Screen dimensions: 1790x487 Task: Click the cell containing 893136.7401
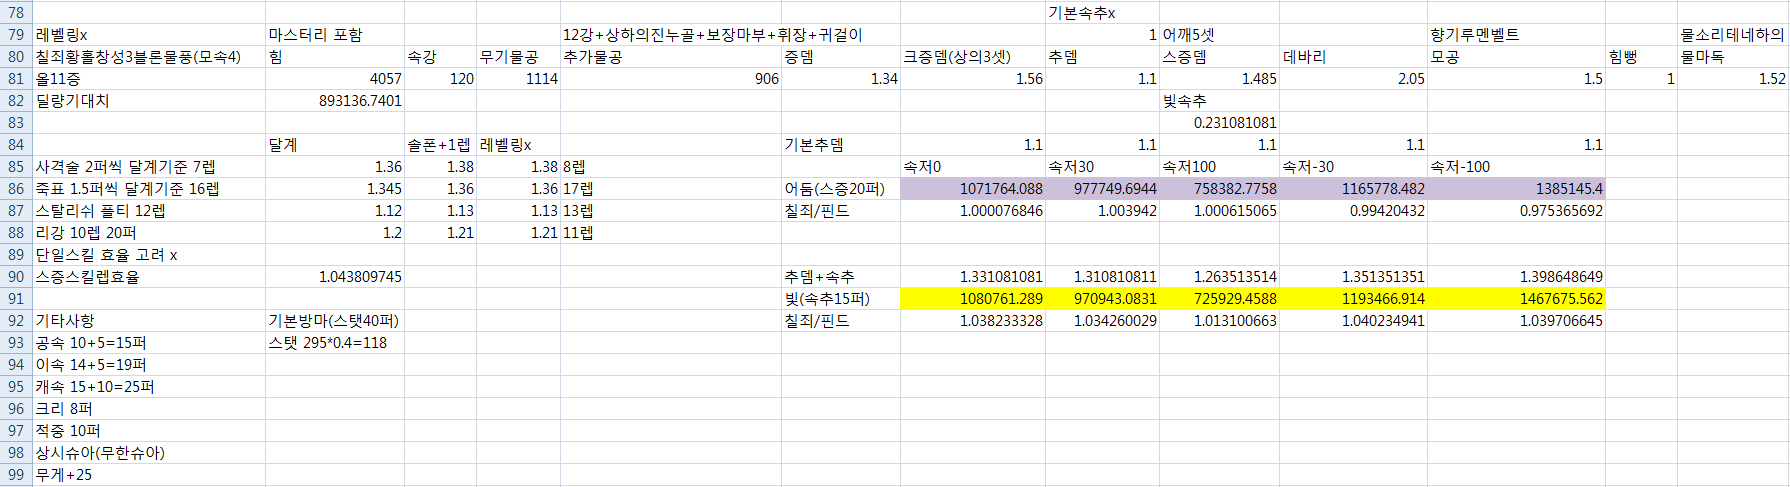(335, 101)
